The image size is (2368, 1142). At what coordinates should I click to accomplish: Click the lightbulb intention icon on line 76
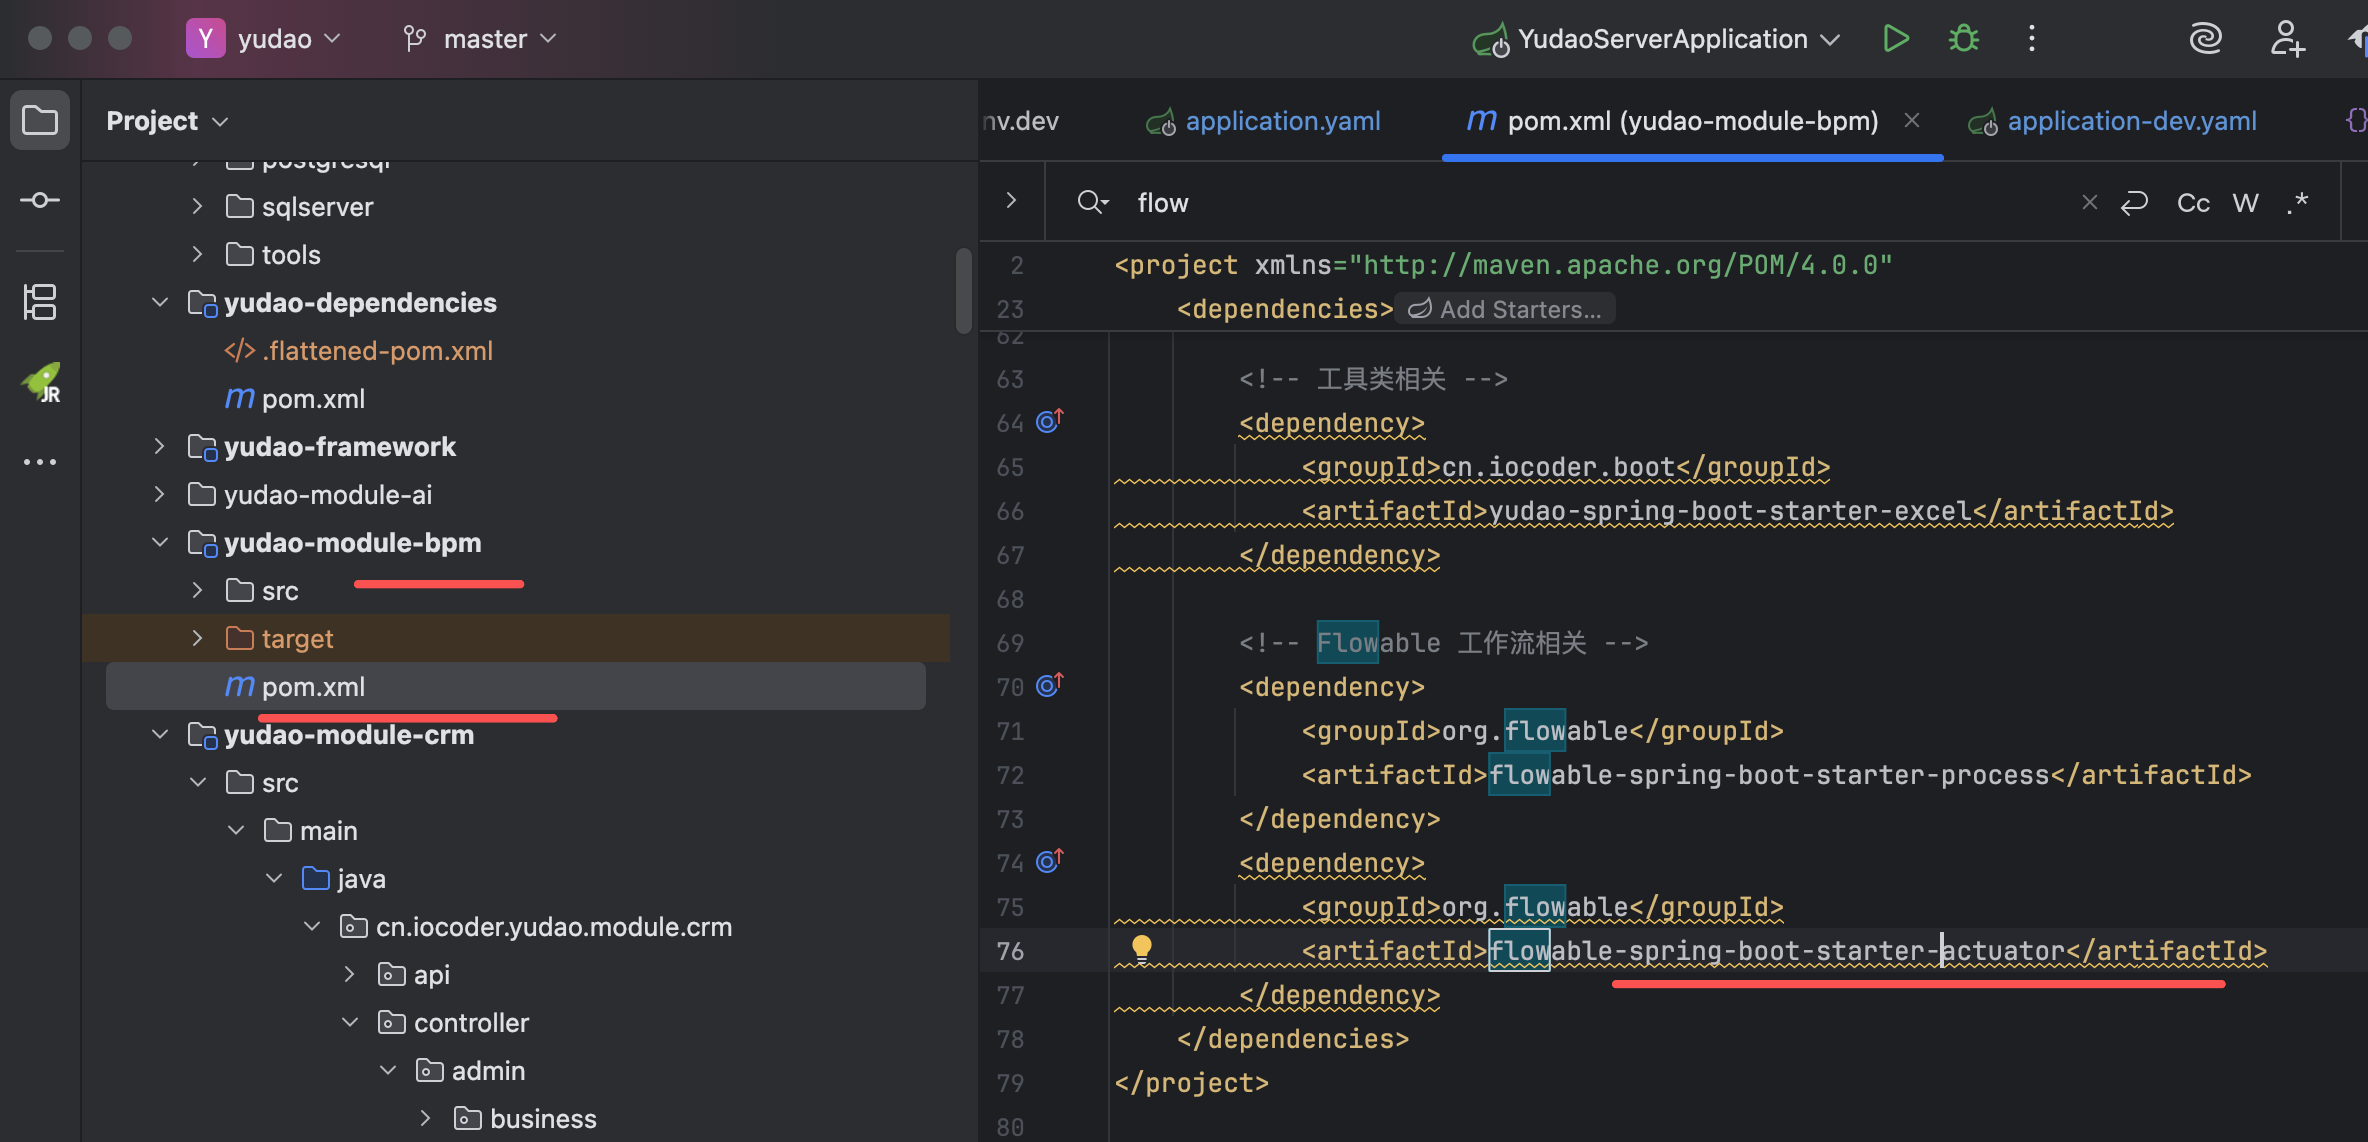(x=1141, y=947)
